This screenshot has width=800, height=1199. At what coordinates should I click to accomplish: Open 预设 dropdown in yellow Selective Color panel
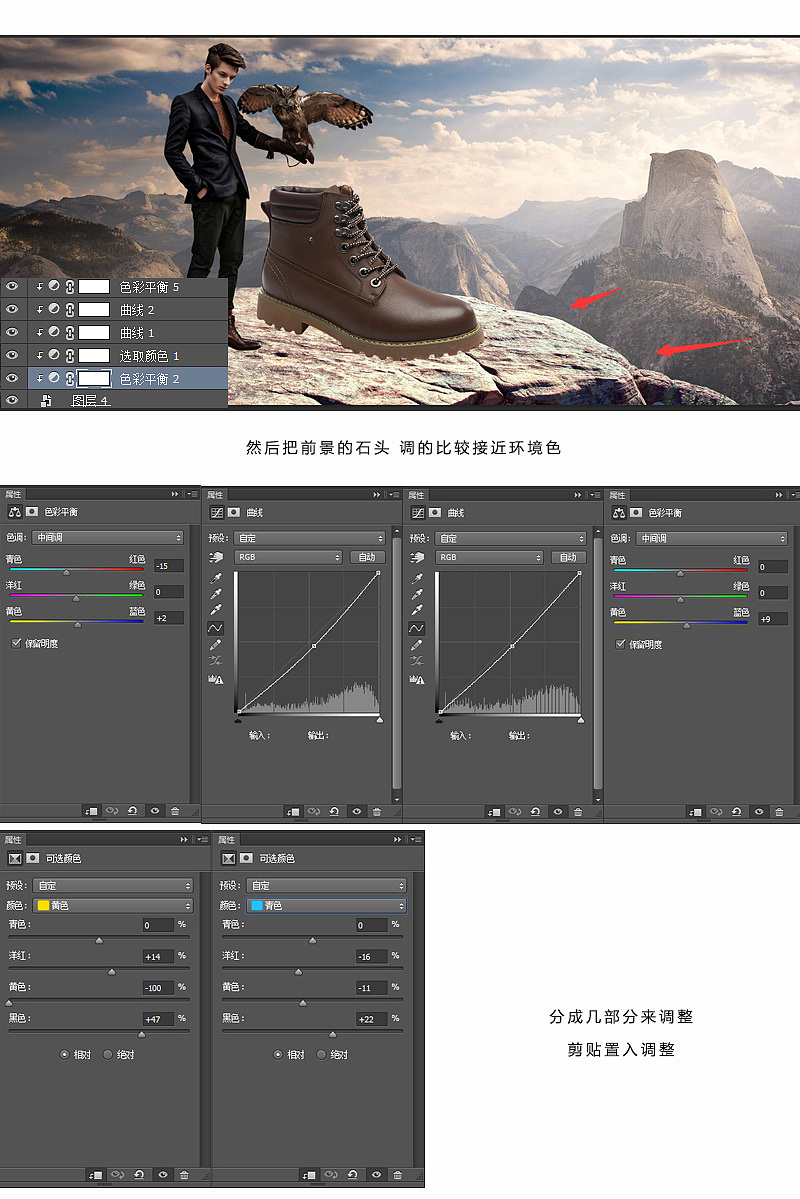(113, 885)
